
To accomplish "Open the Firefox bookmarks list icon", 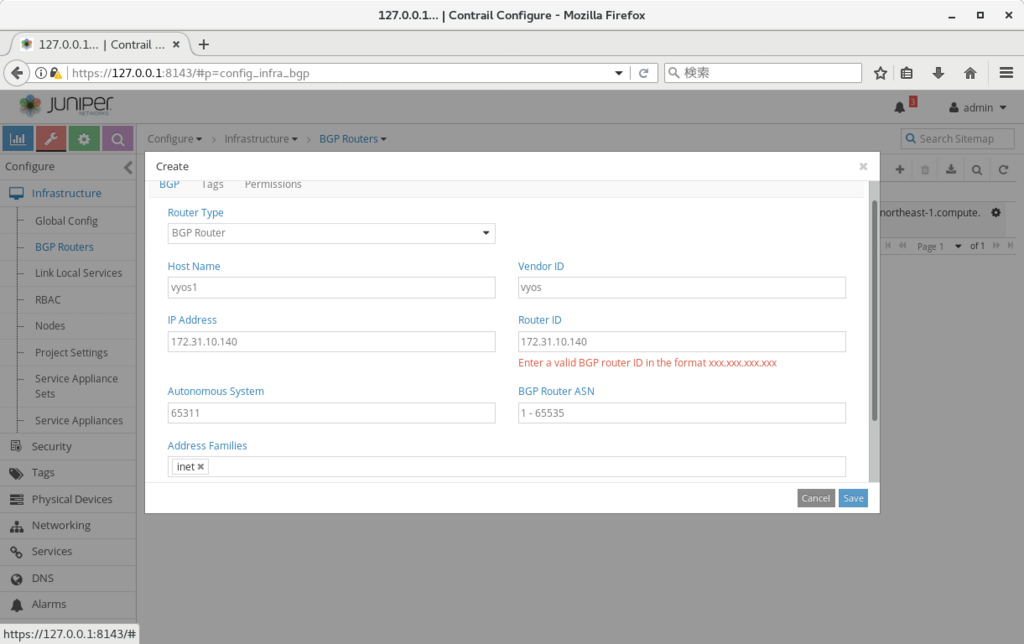I will tap(906, 72).
